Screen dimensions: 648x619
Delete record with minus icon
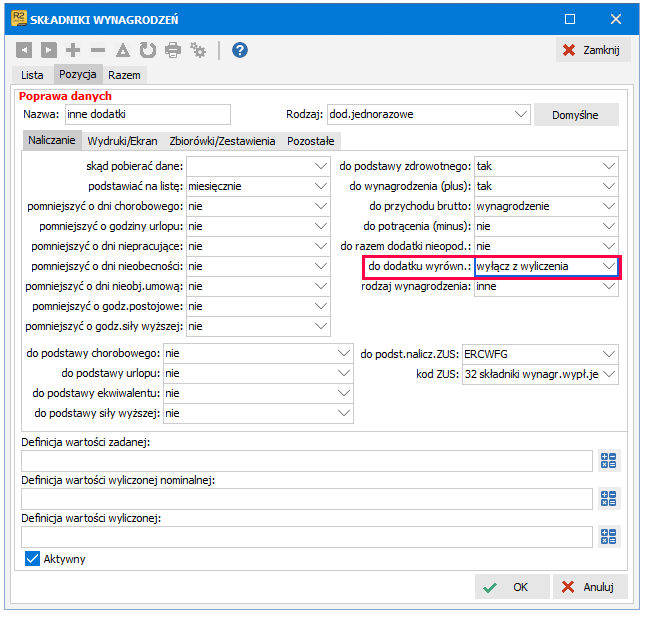(x=98, y=50)
